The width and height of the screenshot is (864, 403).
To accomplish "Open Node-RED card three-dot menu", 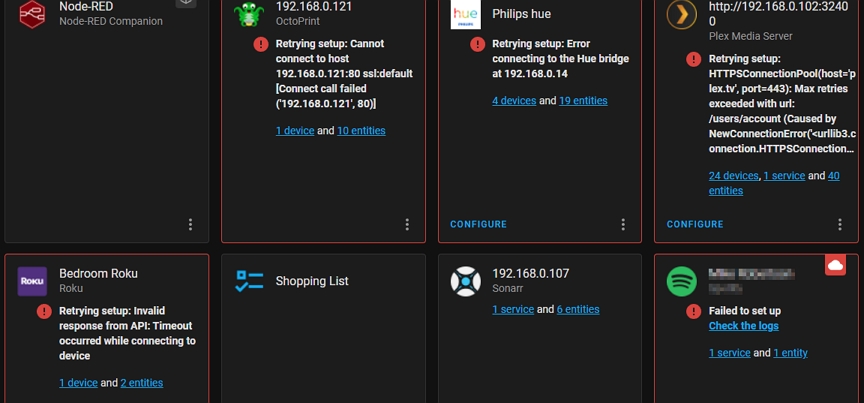I will pos(190,224).
